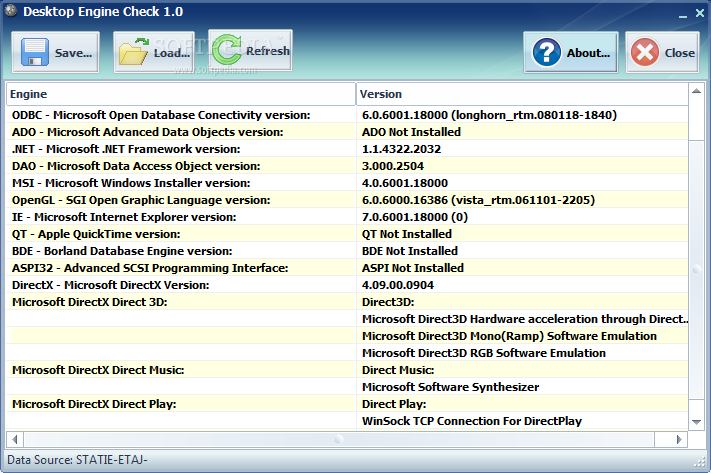This screenshot has width=711, height=473.
Task: Click the horizontal scrollbar thumb
Action: (339, 439)
